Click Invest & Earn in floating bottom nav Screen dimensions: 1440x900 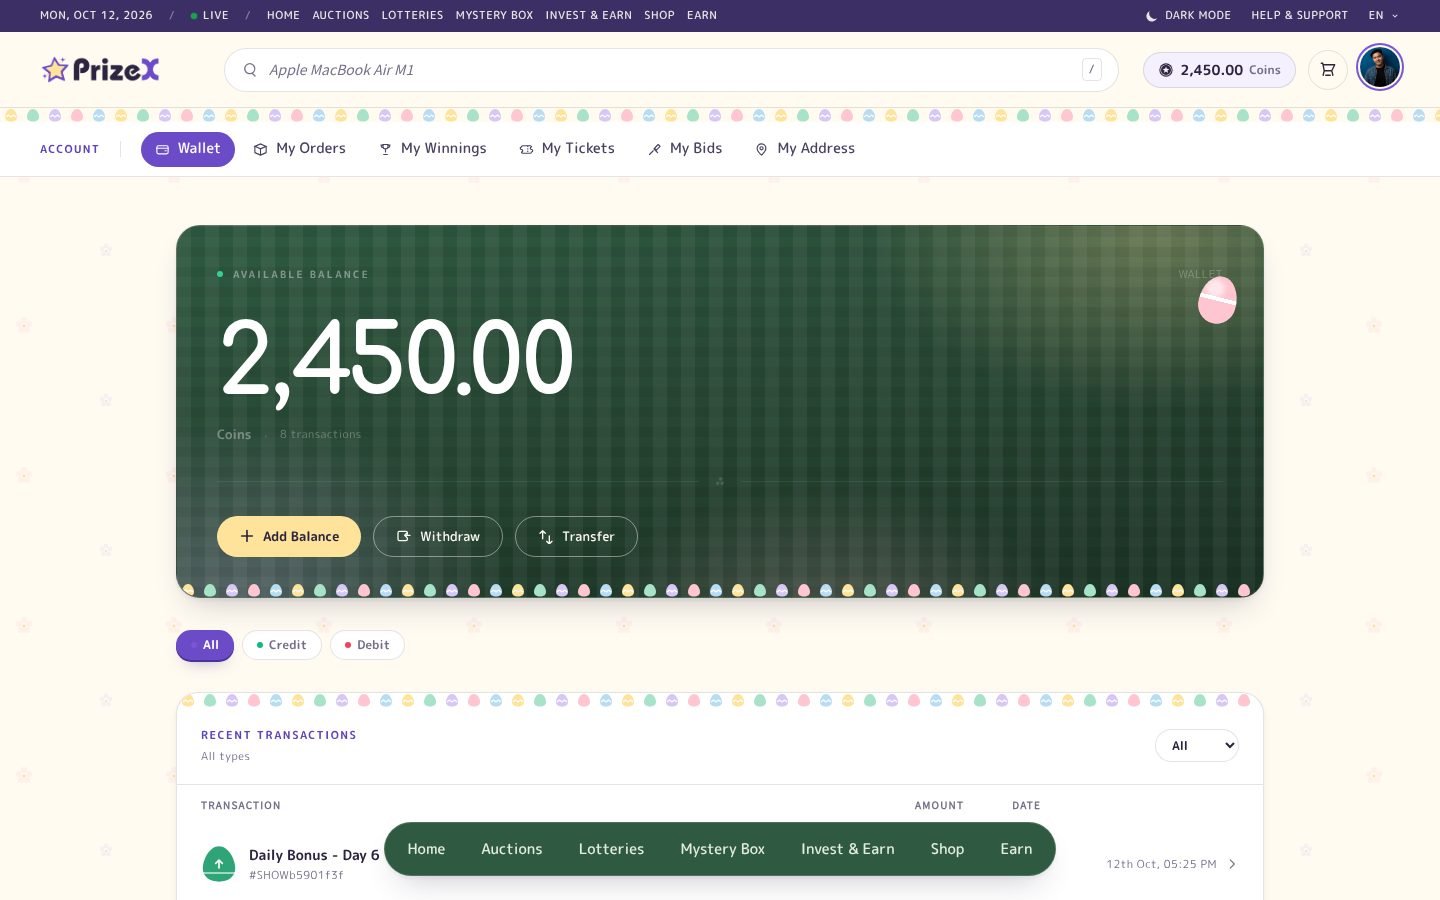pyautogui.click(x=848, y=849)
